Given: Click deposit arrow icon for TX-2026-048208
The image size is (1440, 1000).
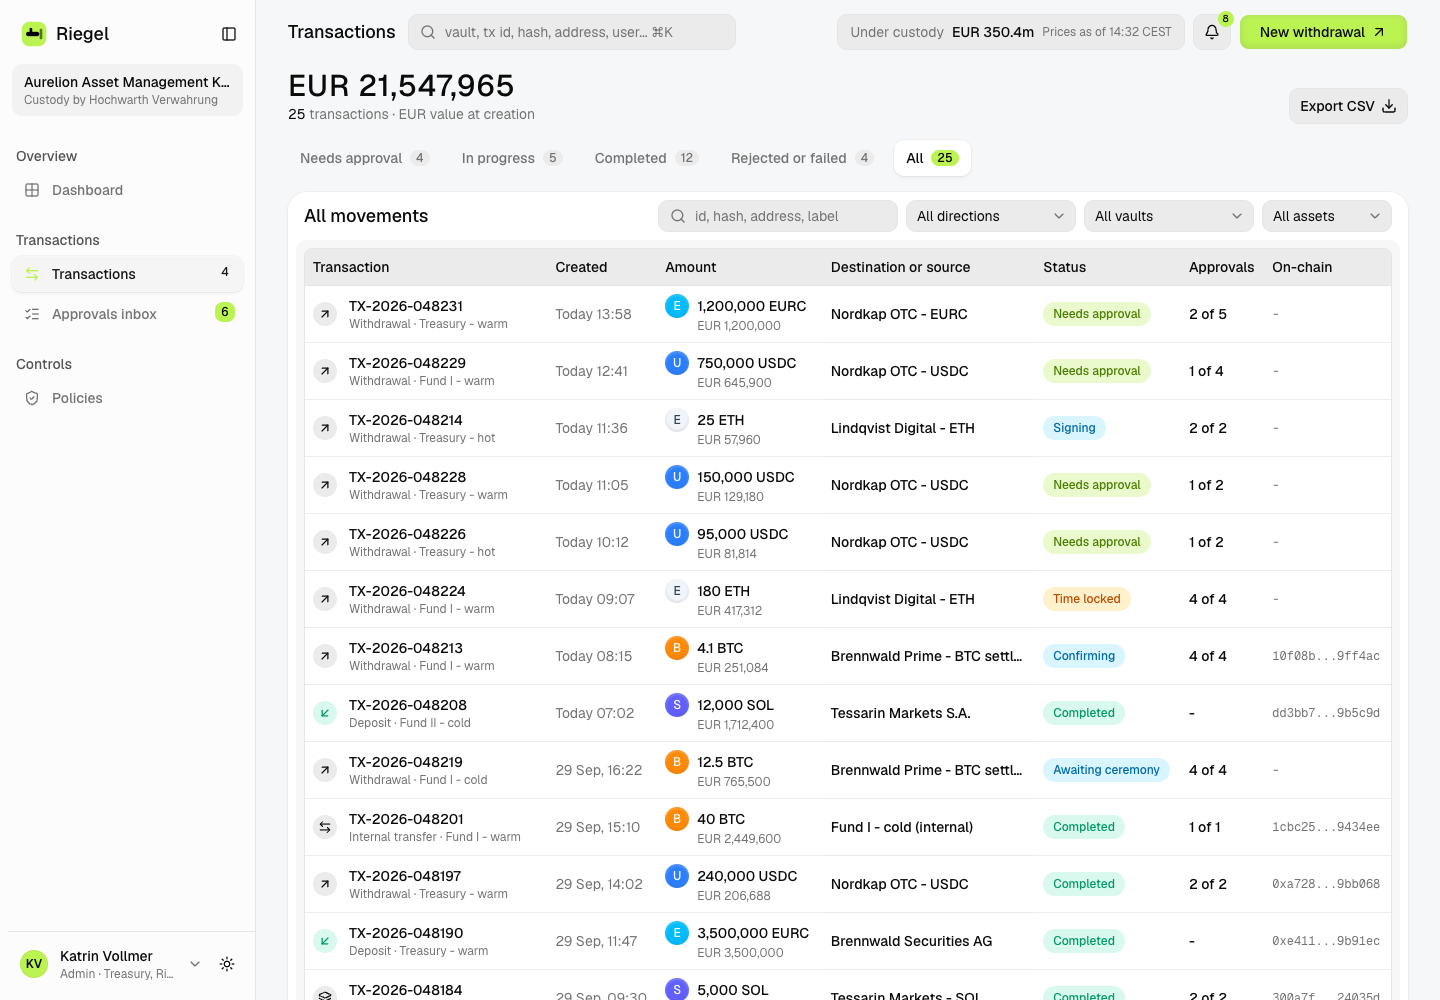Looking at the screenshot, I should click(x=325, y=713).
